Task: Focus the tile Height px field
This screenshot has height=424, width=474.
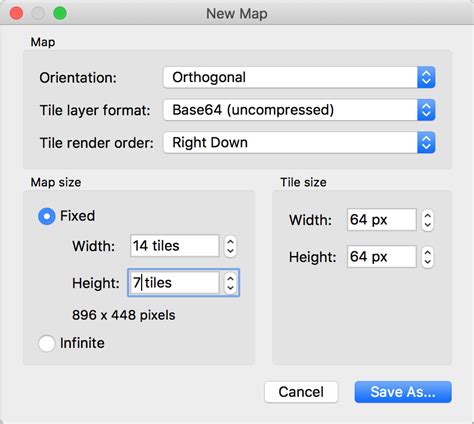Action: pos(382,257)
